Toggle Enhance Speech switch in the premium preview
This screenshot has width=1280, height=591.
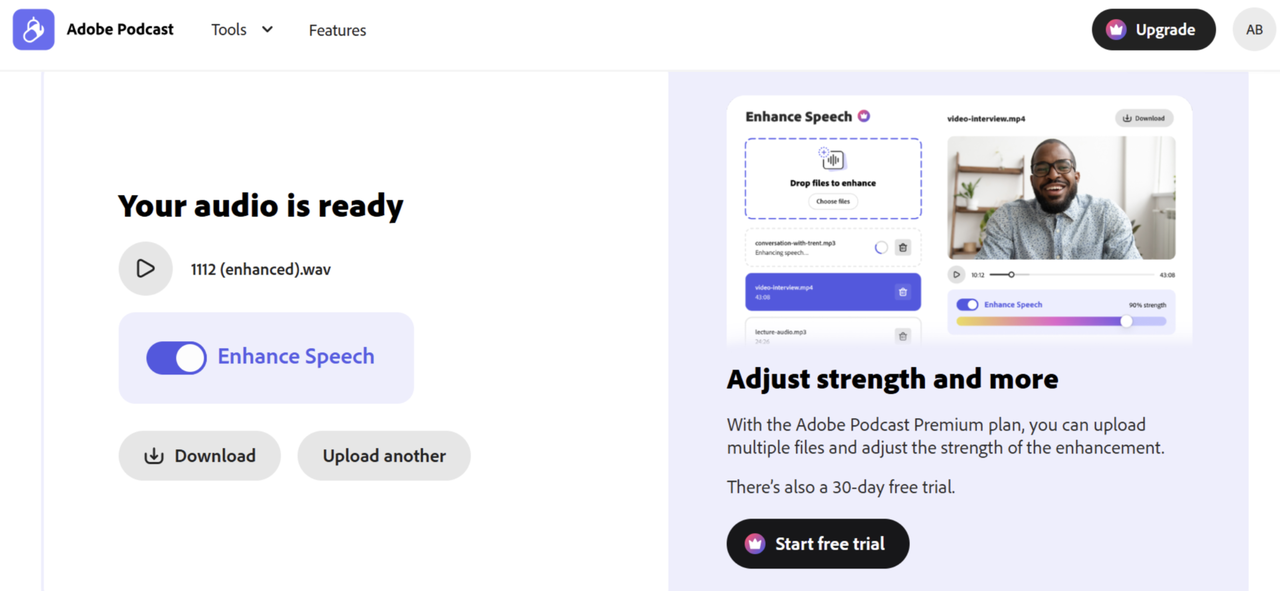967,305
